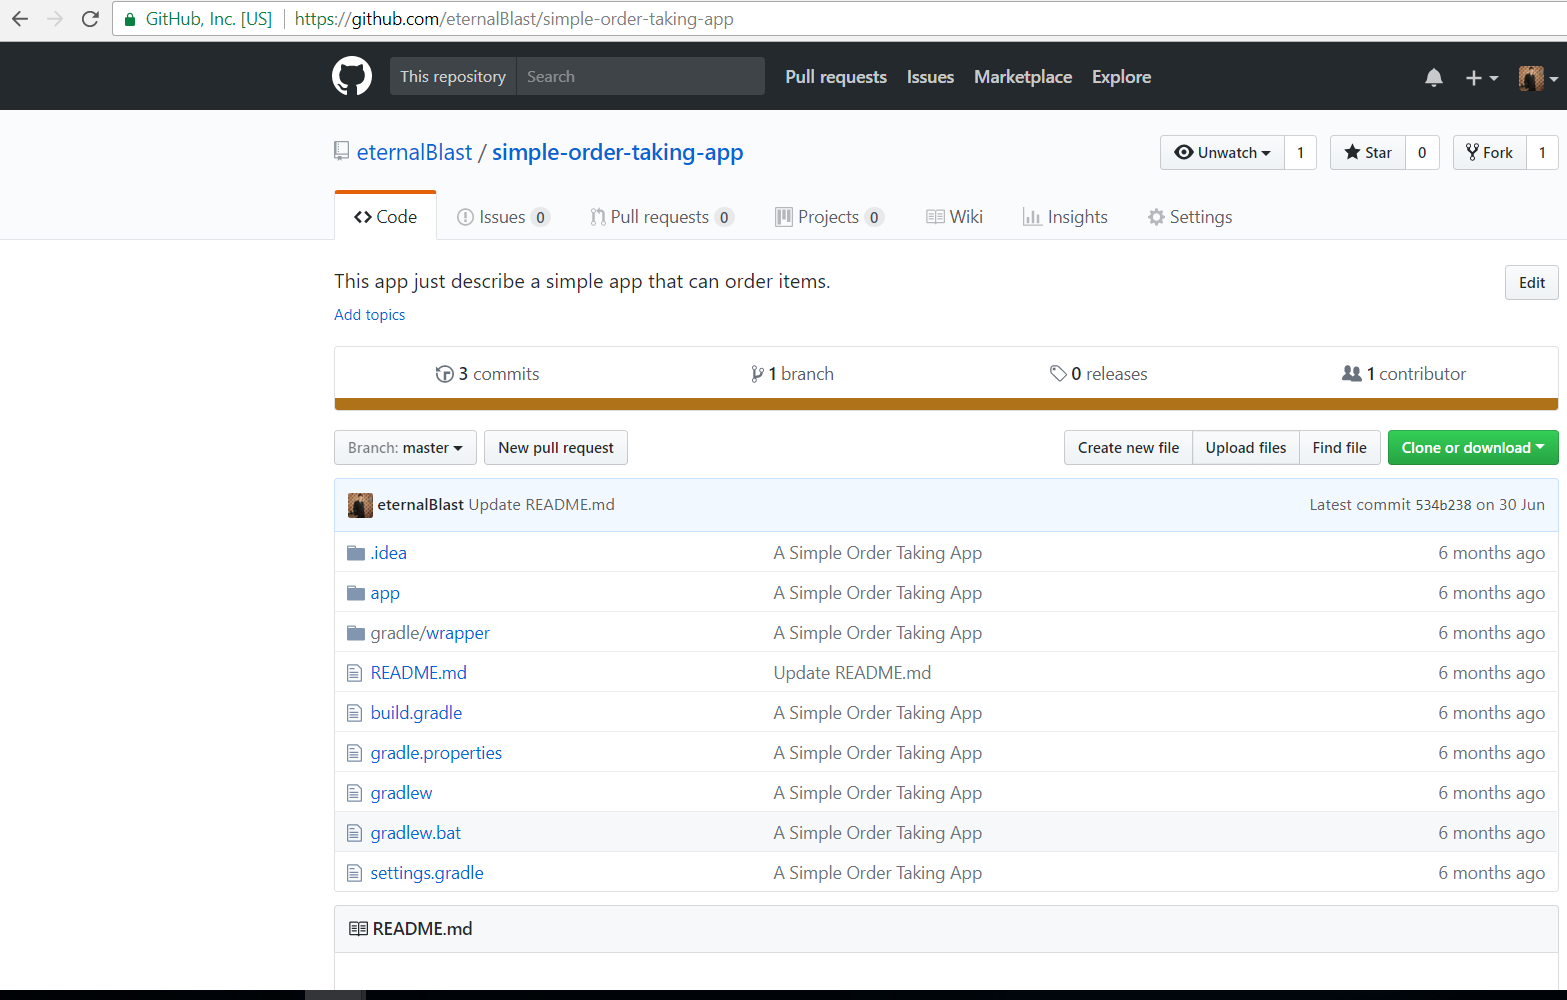
Task: Click the New pull request button
Action: 556,448
